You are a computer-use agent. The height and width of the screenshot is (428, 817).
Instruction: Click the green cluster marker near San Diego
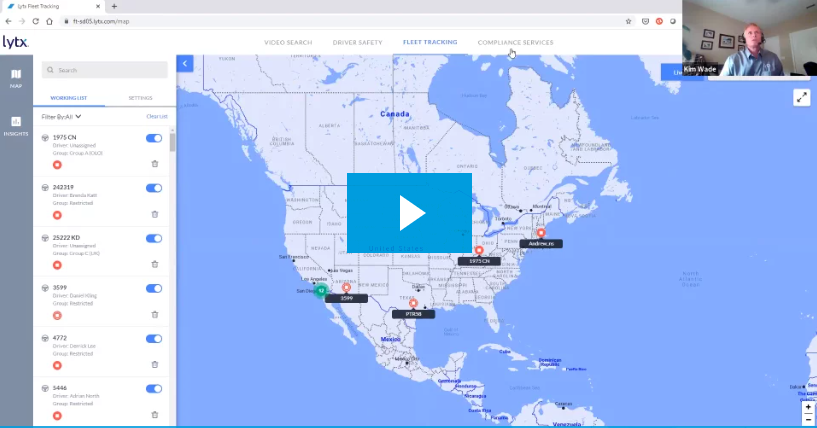[321, 290]
